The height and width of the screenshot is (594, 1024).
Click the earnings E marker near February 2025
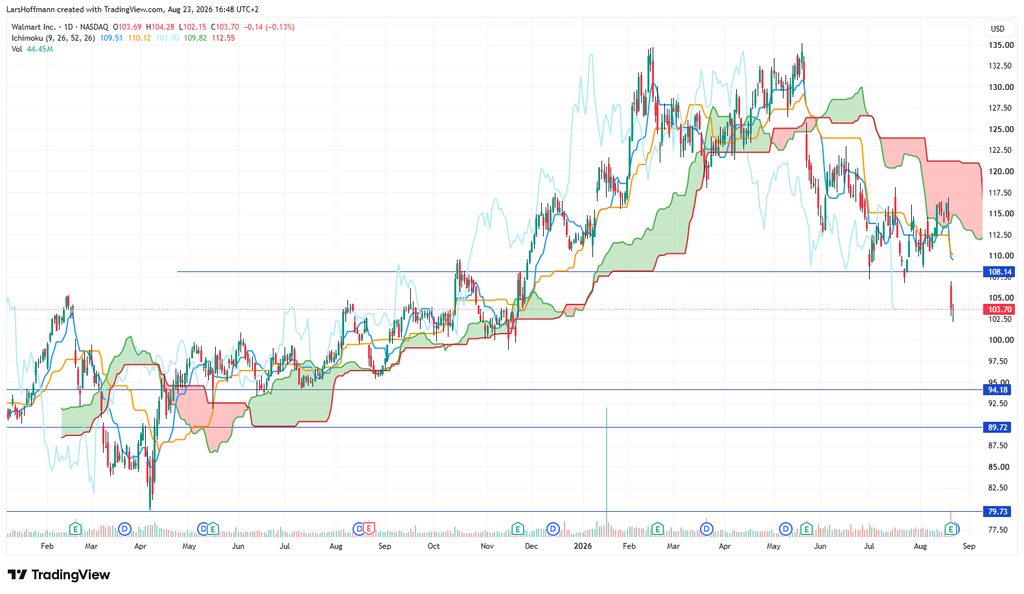coord(76,528)
